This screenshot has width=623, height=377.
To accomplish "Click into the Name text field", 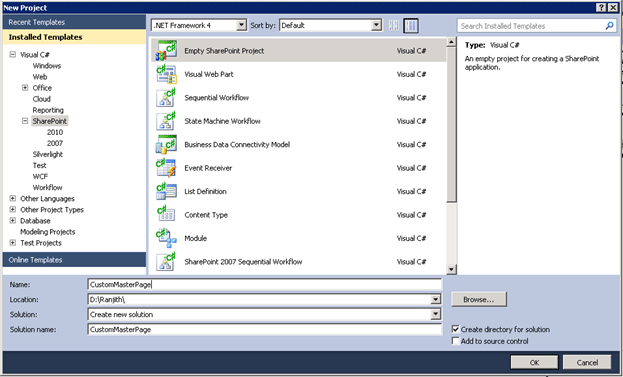I will click(265, 284).
